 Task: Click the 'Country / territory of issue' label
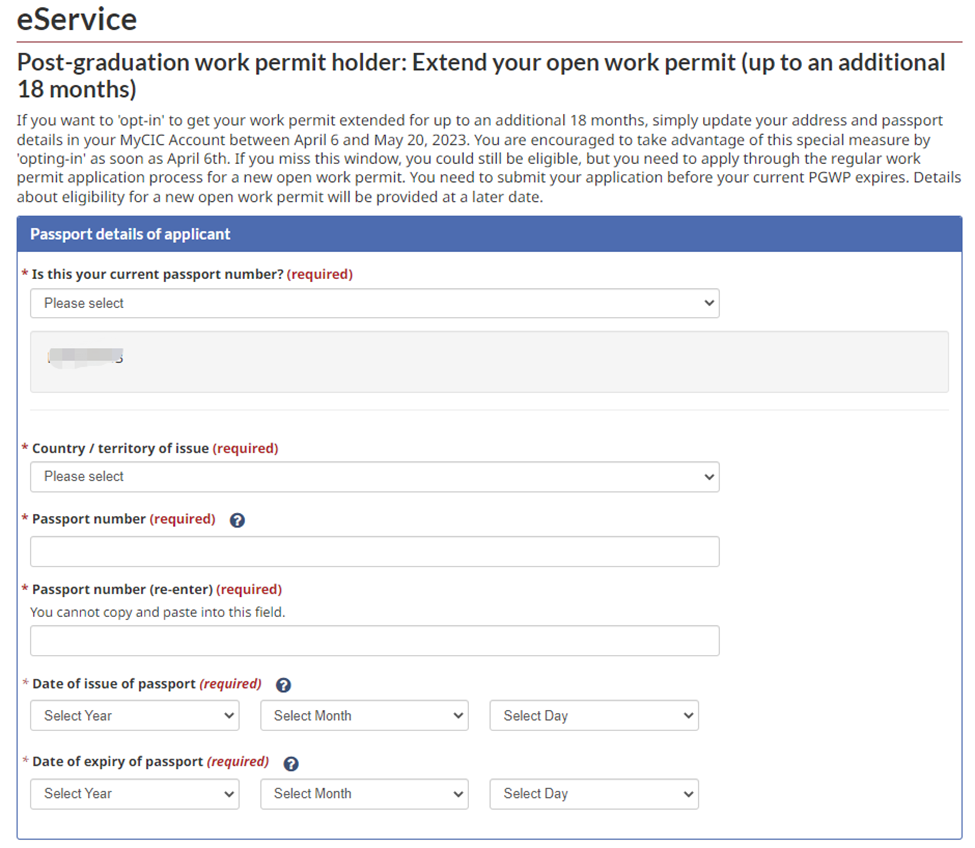click(x=121, y=448)
